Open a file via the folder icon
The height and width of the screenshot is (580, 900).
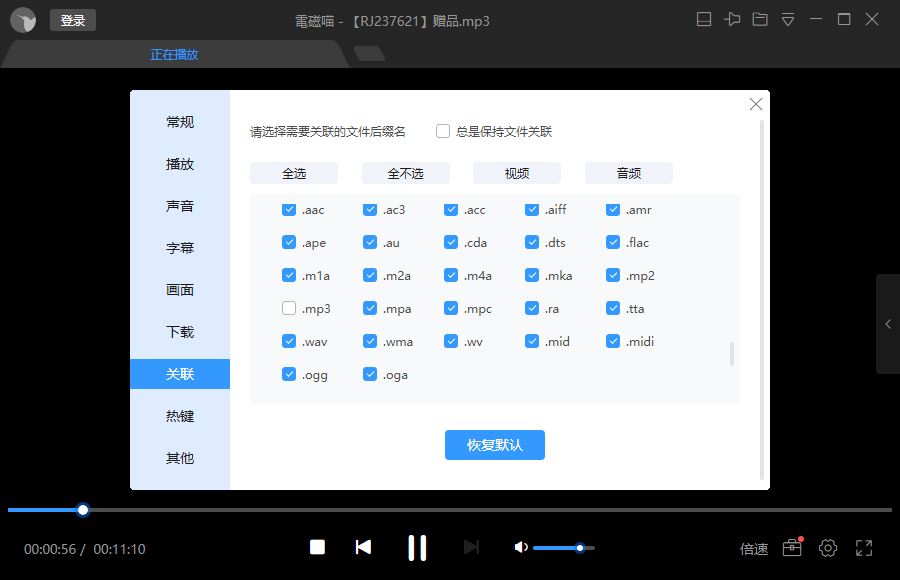pyautogui.click(x=760, y=20)
